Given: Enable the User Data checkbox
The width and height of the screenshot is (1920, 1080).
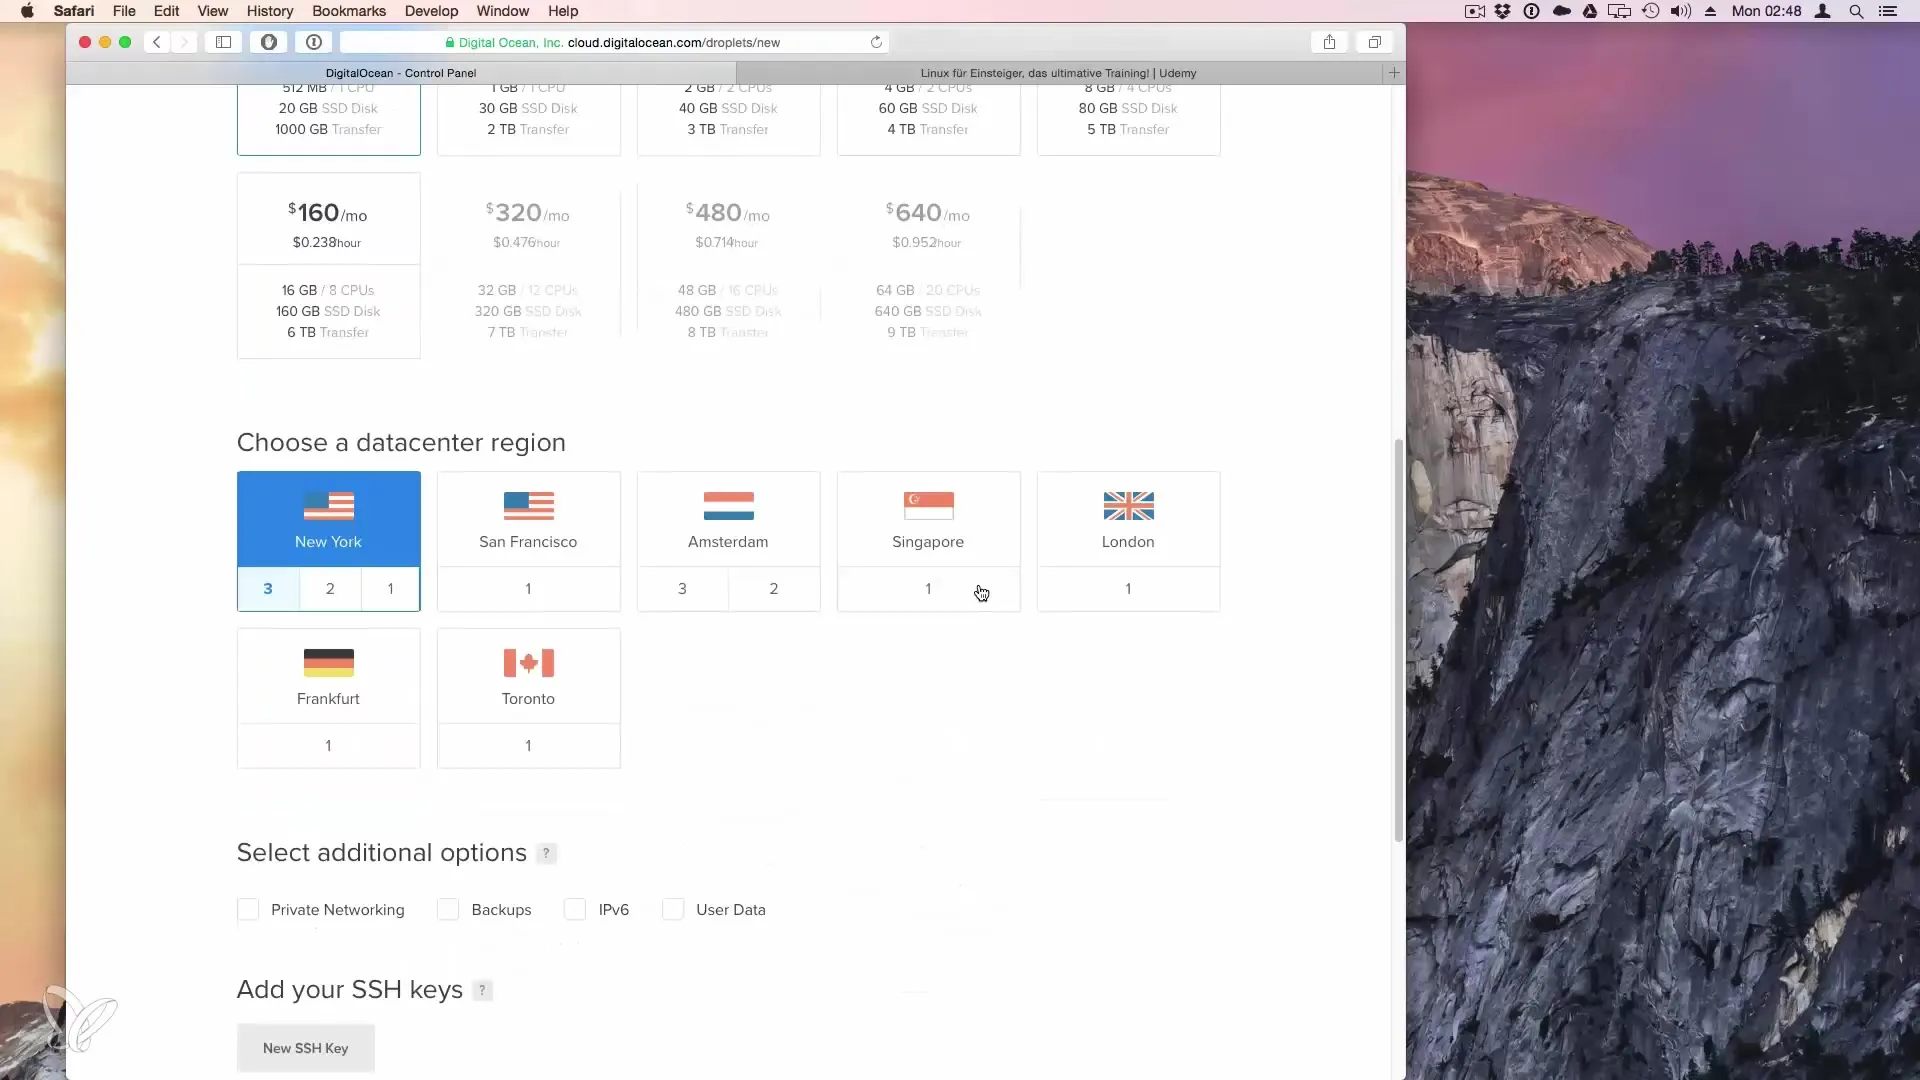Looking at the screenshot, I should (673, 909).
